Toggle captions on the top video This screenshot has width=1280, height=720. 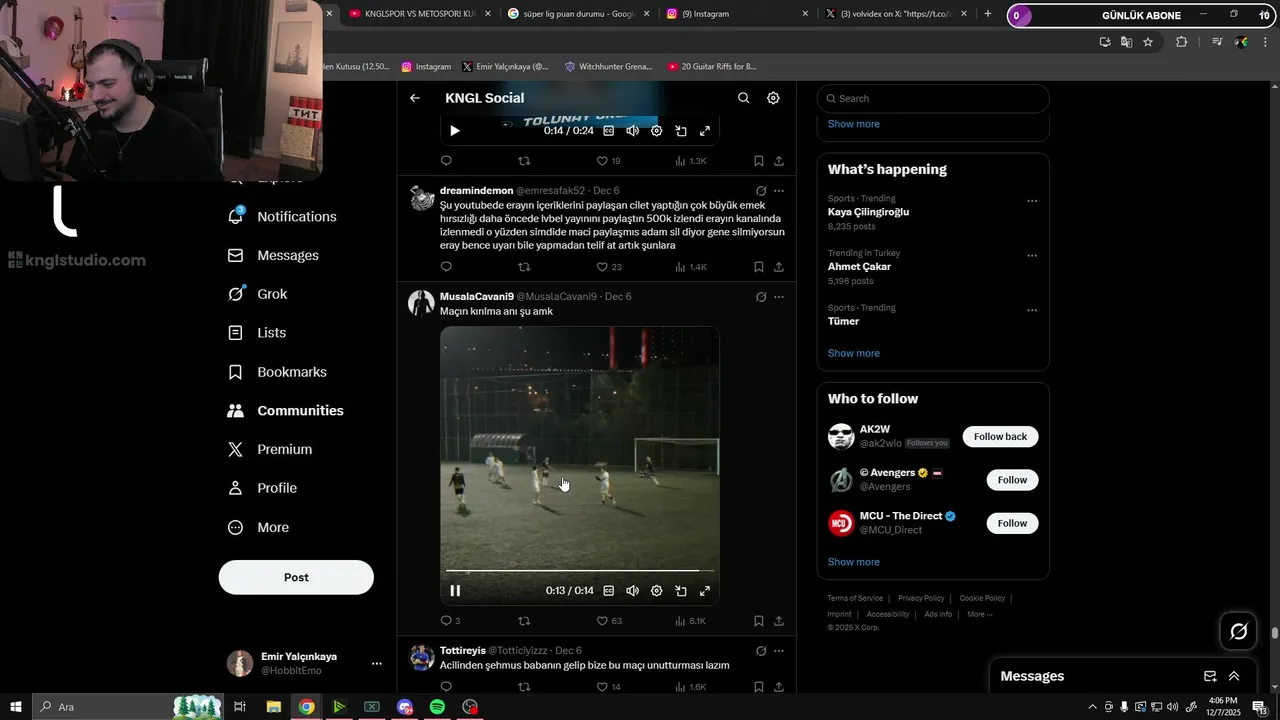tap(608, 131)
